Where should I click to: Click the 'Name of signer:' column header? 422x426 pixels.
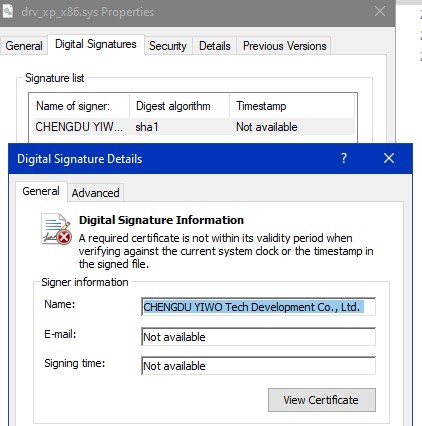click(79, 106)
